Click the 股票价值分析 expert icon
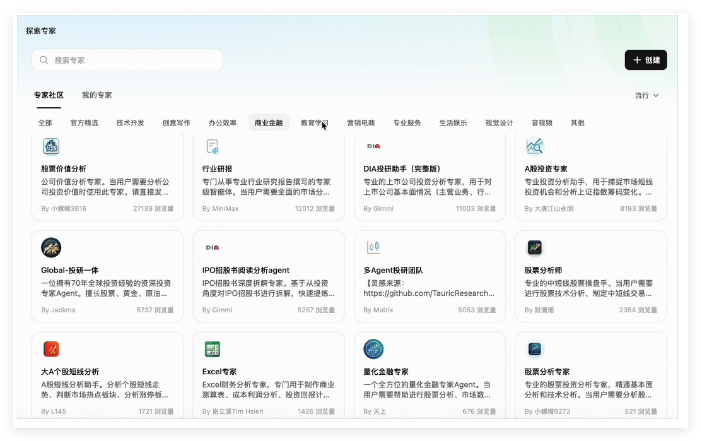The width and height of the screenshot is (701, 441). point(51,146)
